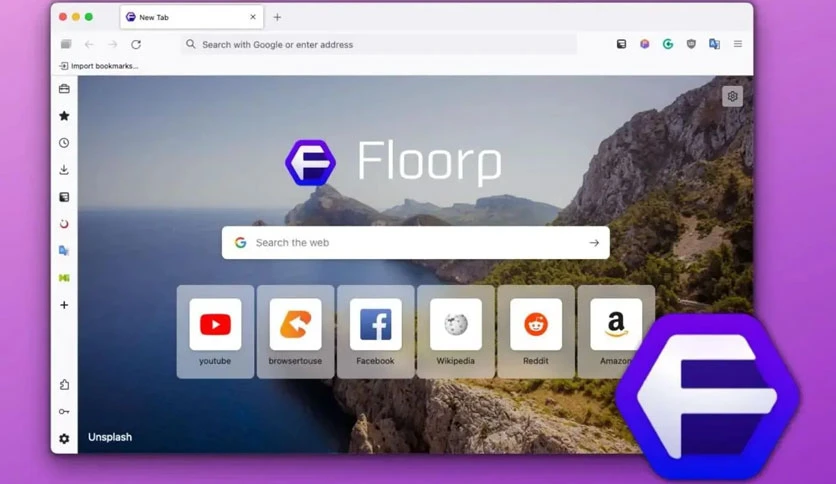The width and height of the screenshot is (836, 484).
Task: Click the Unsplash credit link
Action: (x=110, y=437)
